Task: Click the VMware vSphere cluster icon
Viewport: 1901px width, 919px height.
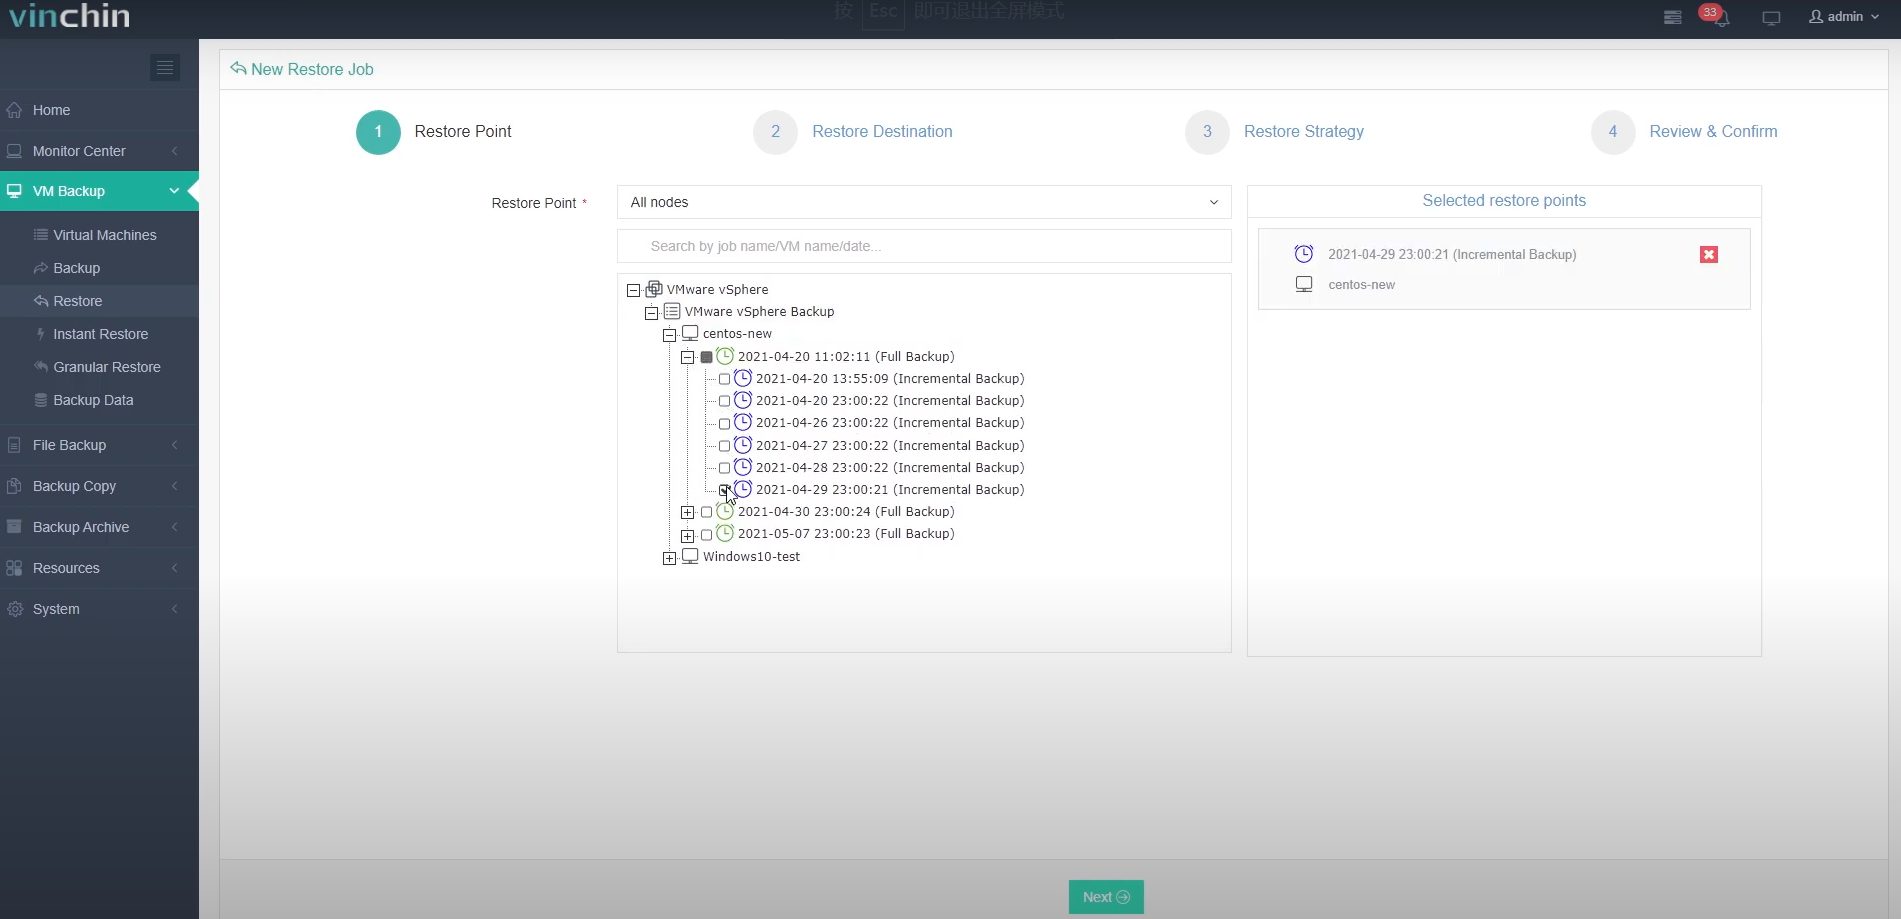Action: click(x=654, y=289)
